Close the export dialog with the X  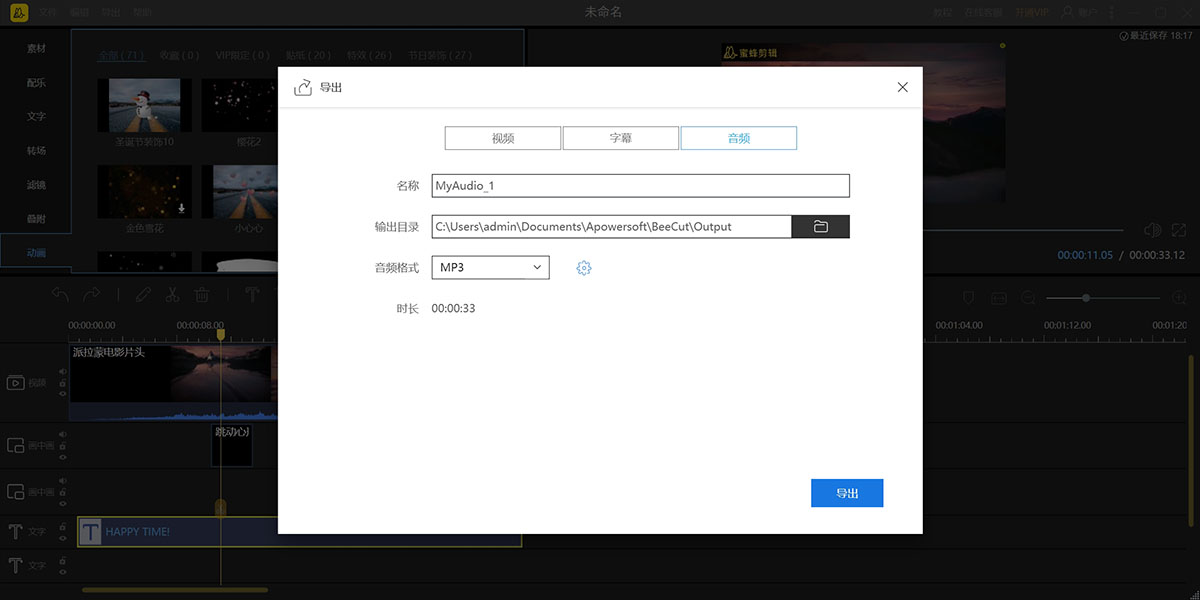pos(903,88)
